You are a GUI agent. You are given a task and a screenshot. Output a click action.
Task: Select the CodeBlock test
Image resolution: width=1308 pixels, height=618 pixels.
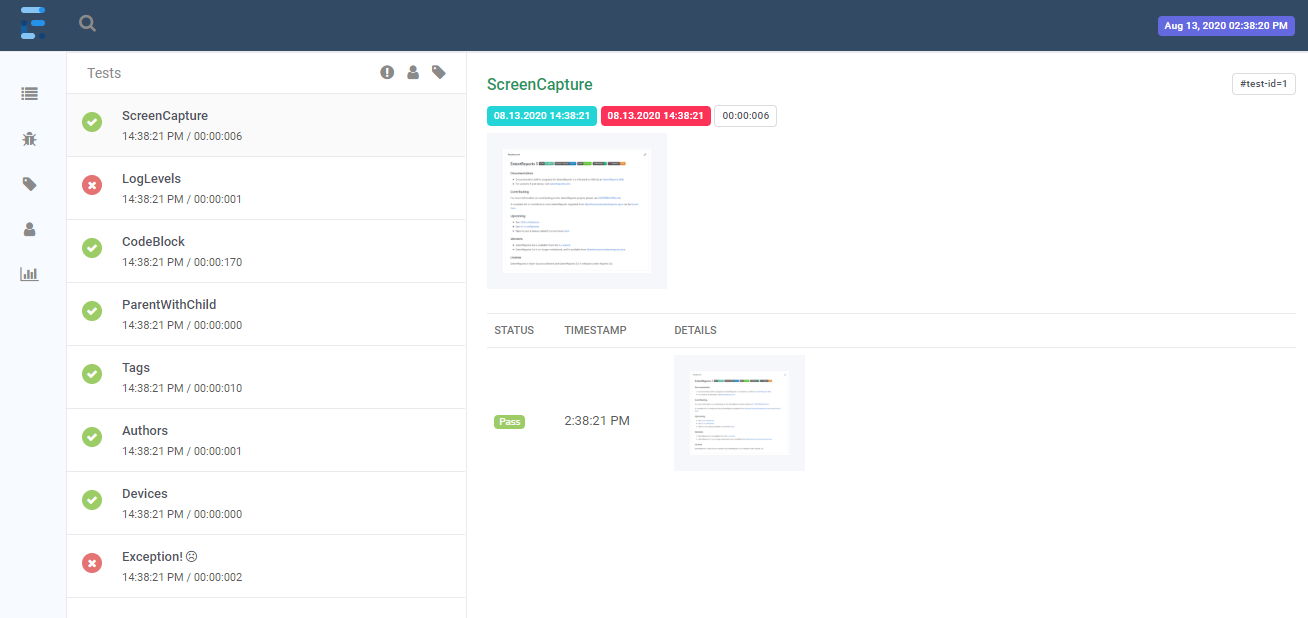tap(266, 251)
